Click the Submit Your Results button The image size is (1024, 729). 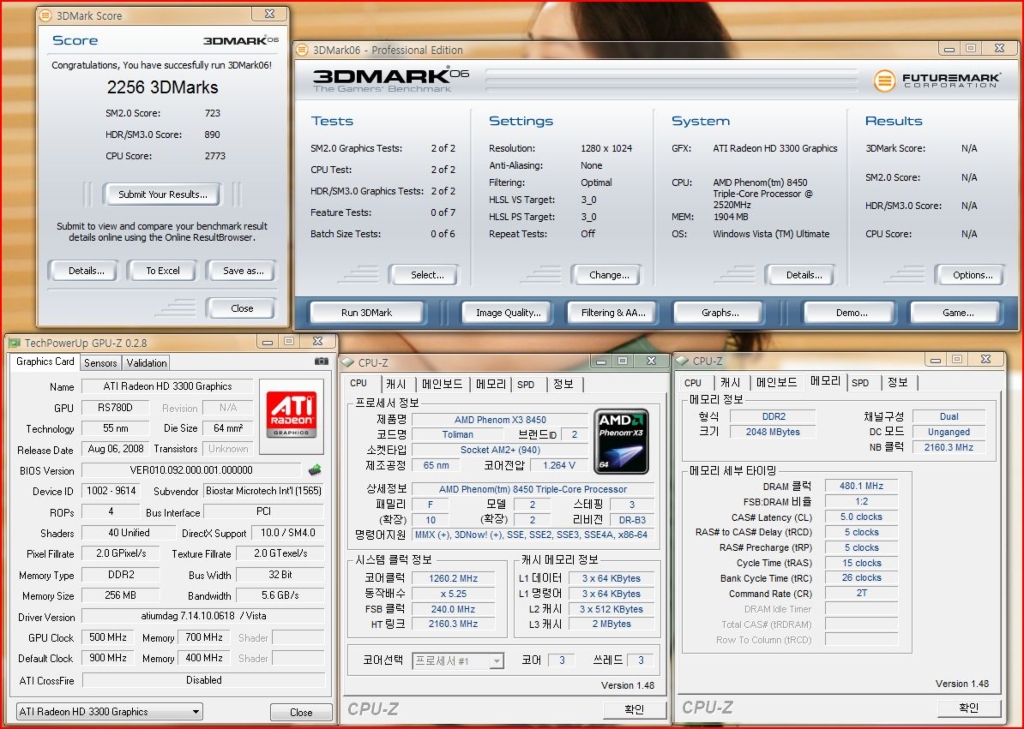click(x=163, y=194)
